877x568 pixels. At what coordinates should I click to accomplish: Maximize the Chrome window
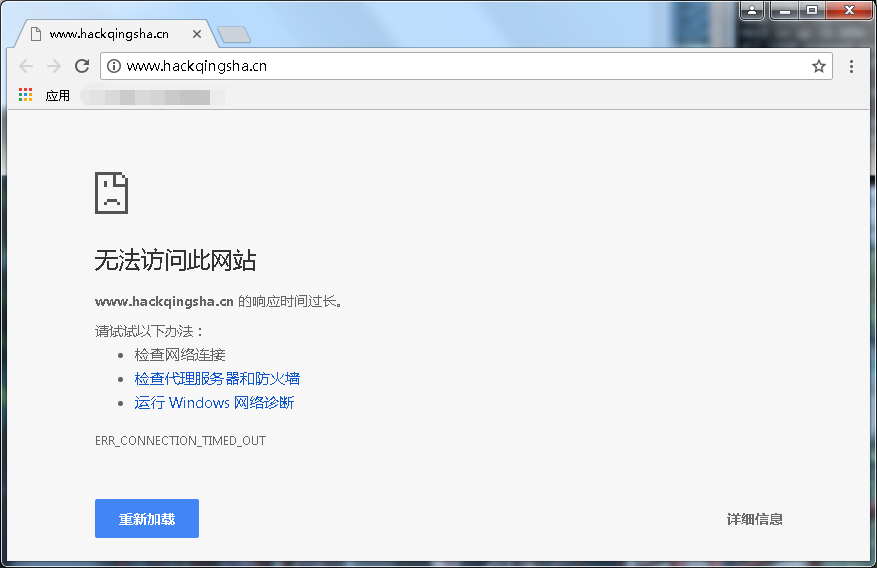(x=812, y=10)
